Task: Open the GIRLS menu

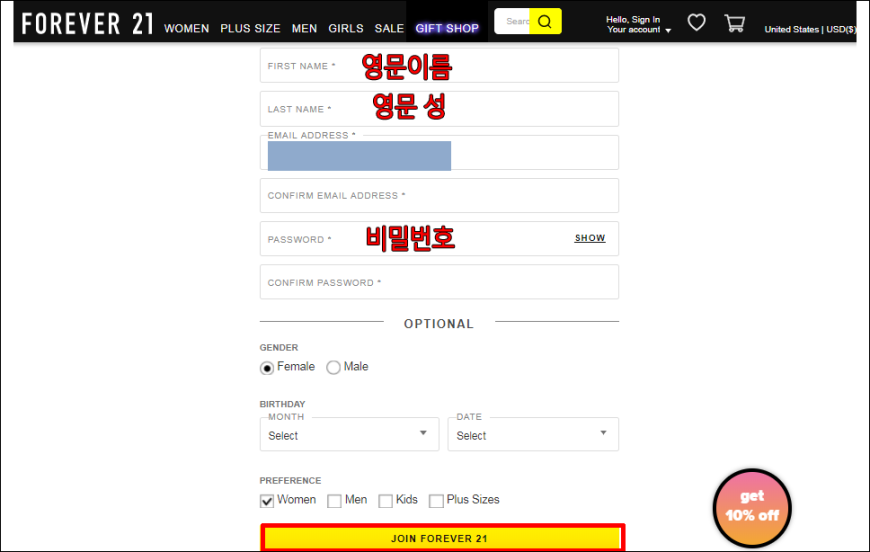Action: (346, 28)
